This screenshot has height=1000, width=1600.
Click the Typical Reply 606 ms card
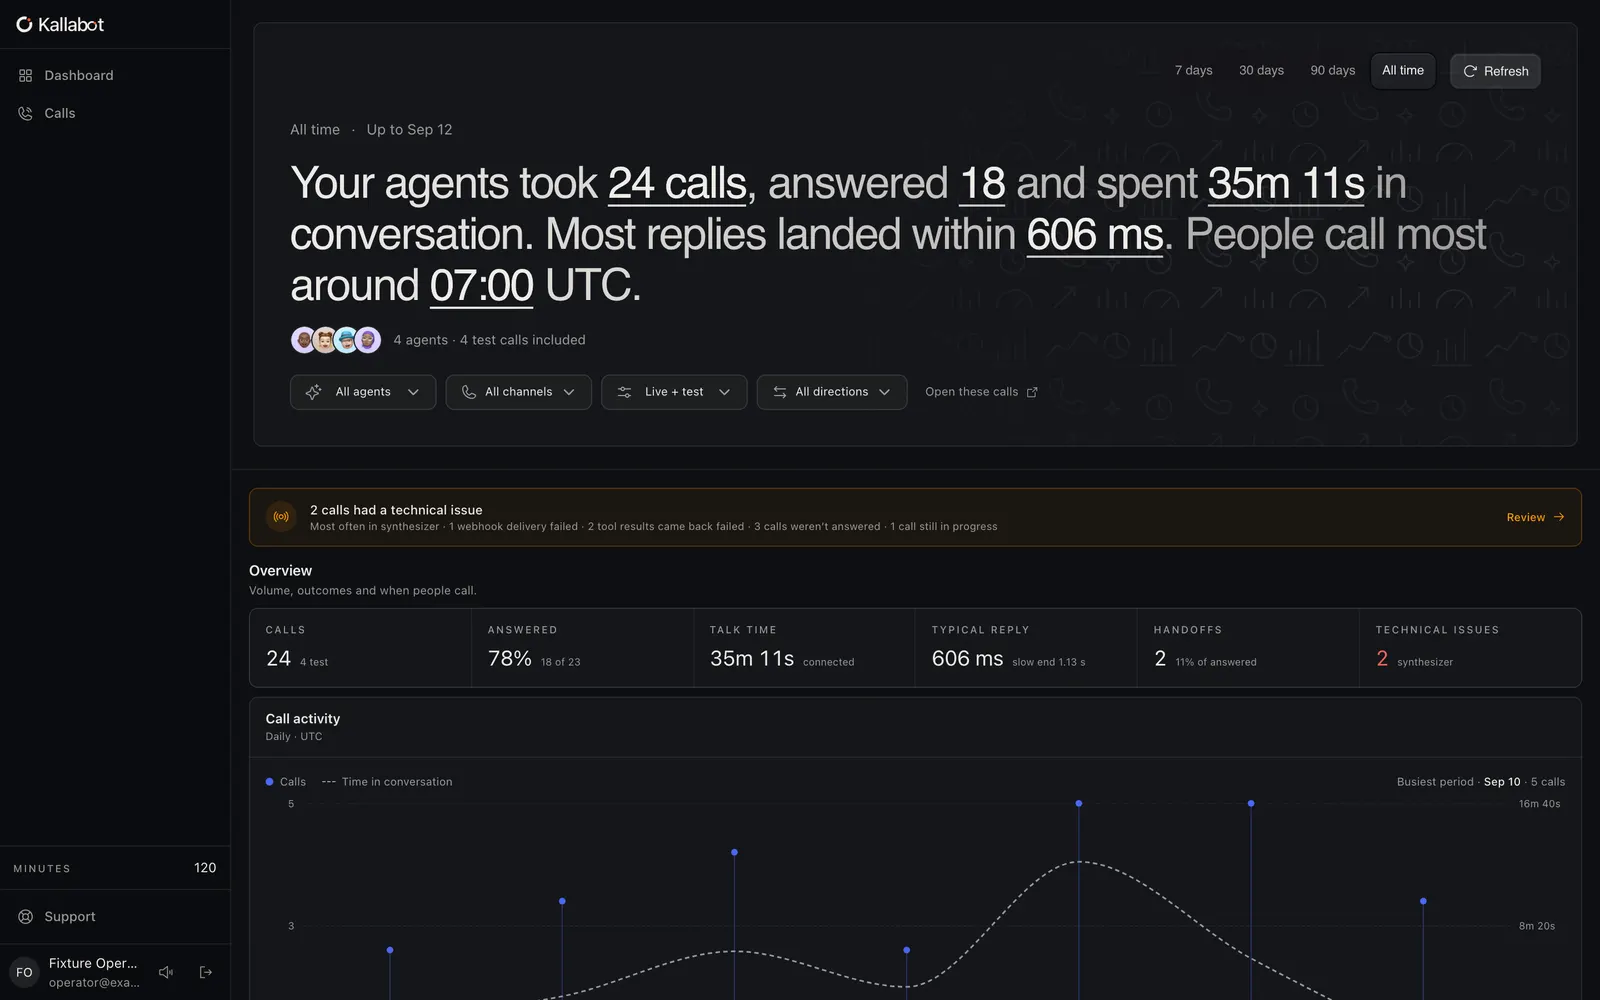point(1026,648)
